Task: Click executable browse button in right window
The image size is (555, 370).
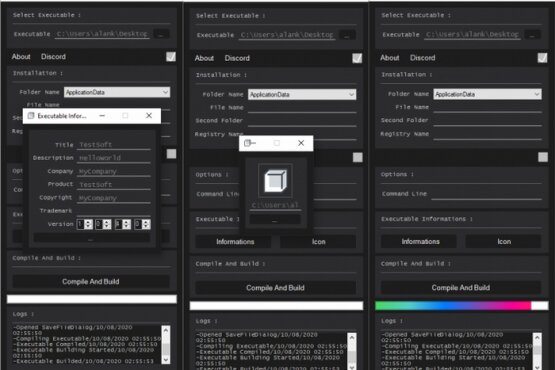Action: pos(532,35)
